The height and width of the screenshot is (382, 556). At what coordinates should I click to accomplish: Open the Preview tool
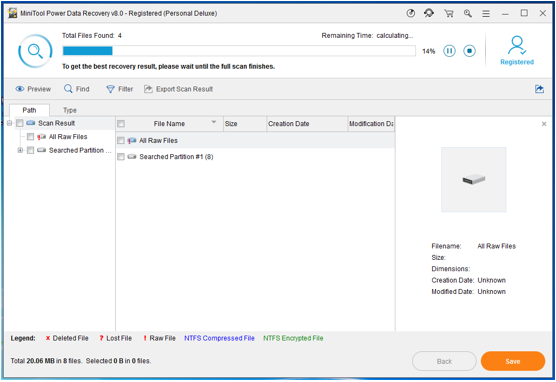[33, 89]
